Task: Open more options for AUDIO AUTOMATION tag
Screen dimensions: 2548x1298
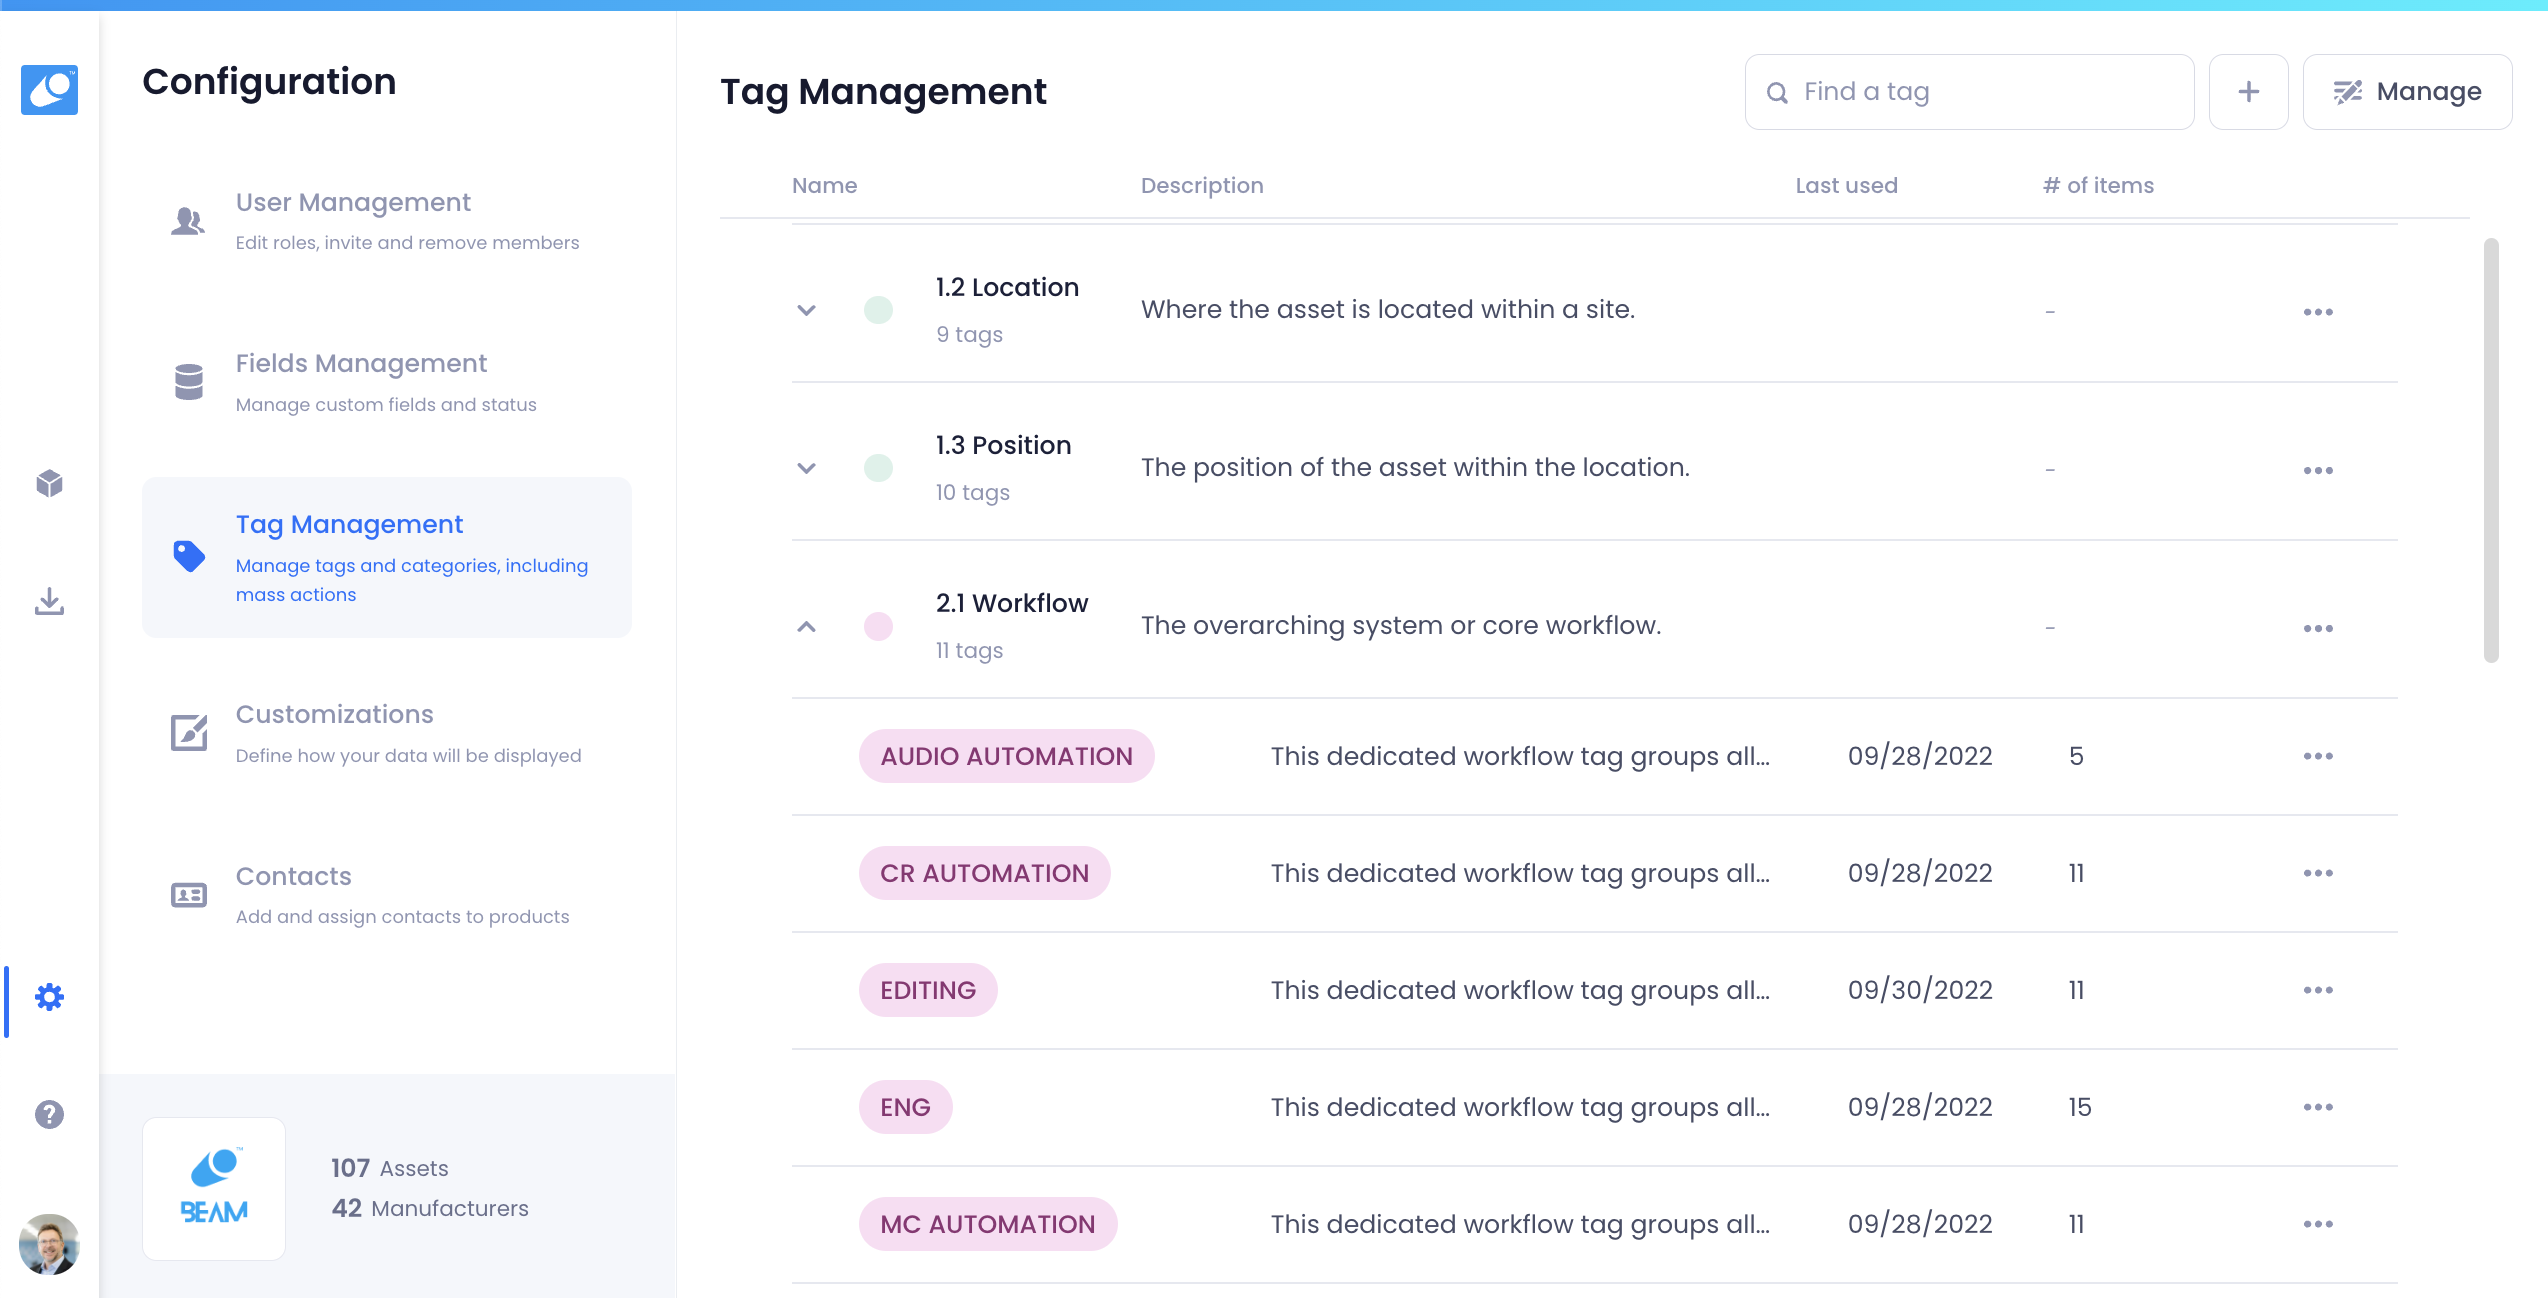Action: coord(2317,756)
